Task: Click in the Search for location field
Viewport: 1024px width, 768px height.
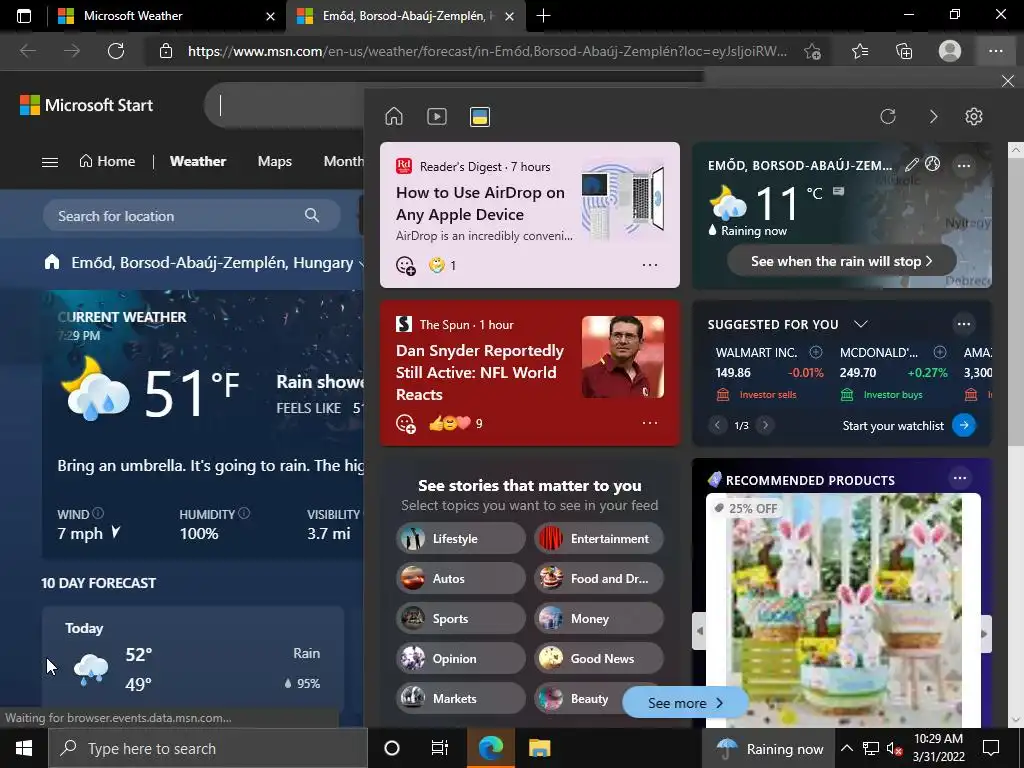Action: click(x=191, y=216)
